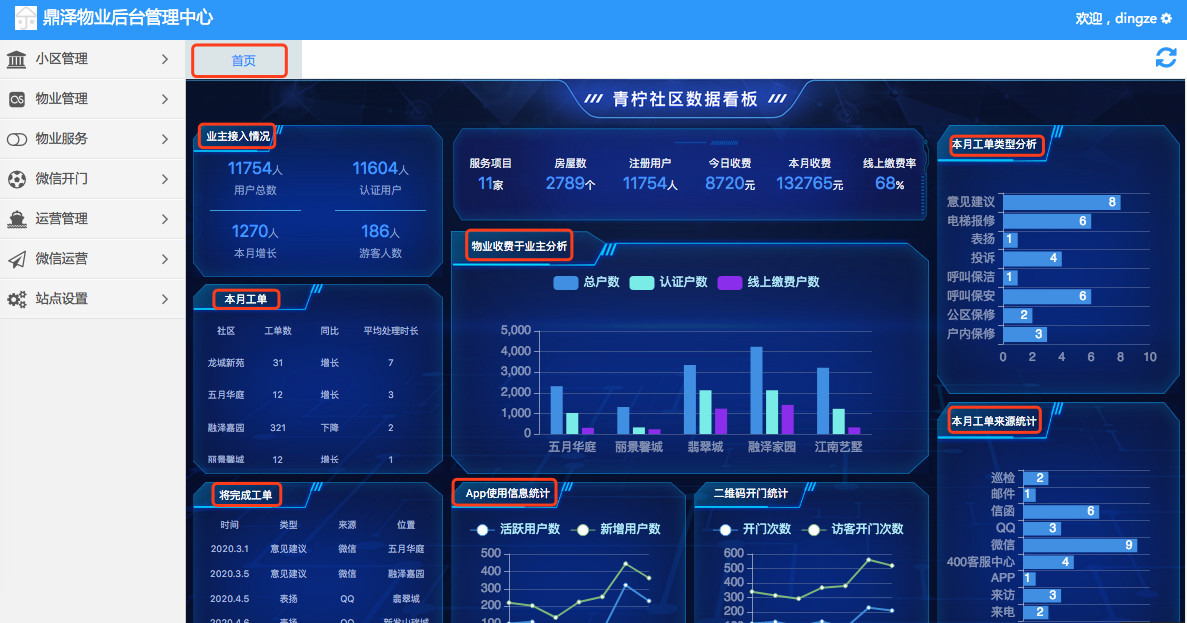Expand the 运营管理 chevron
Viewport: 1187px width, 623px height.
tap(165, 220)
